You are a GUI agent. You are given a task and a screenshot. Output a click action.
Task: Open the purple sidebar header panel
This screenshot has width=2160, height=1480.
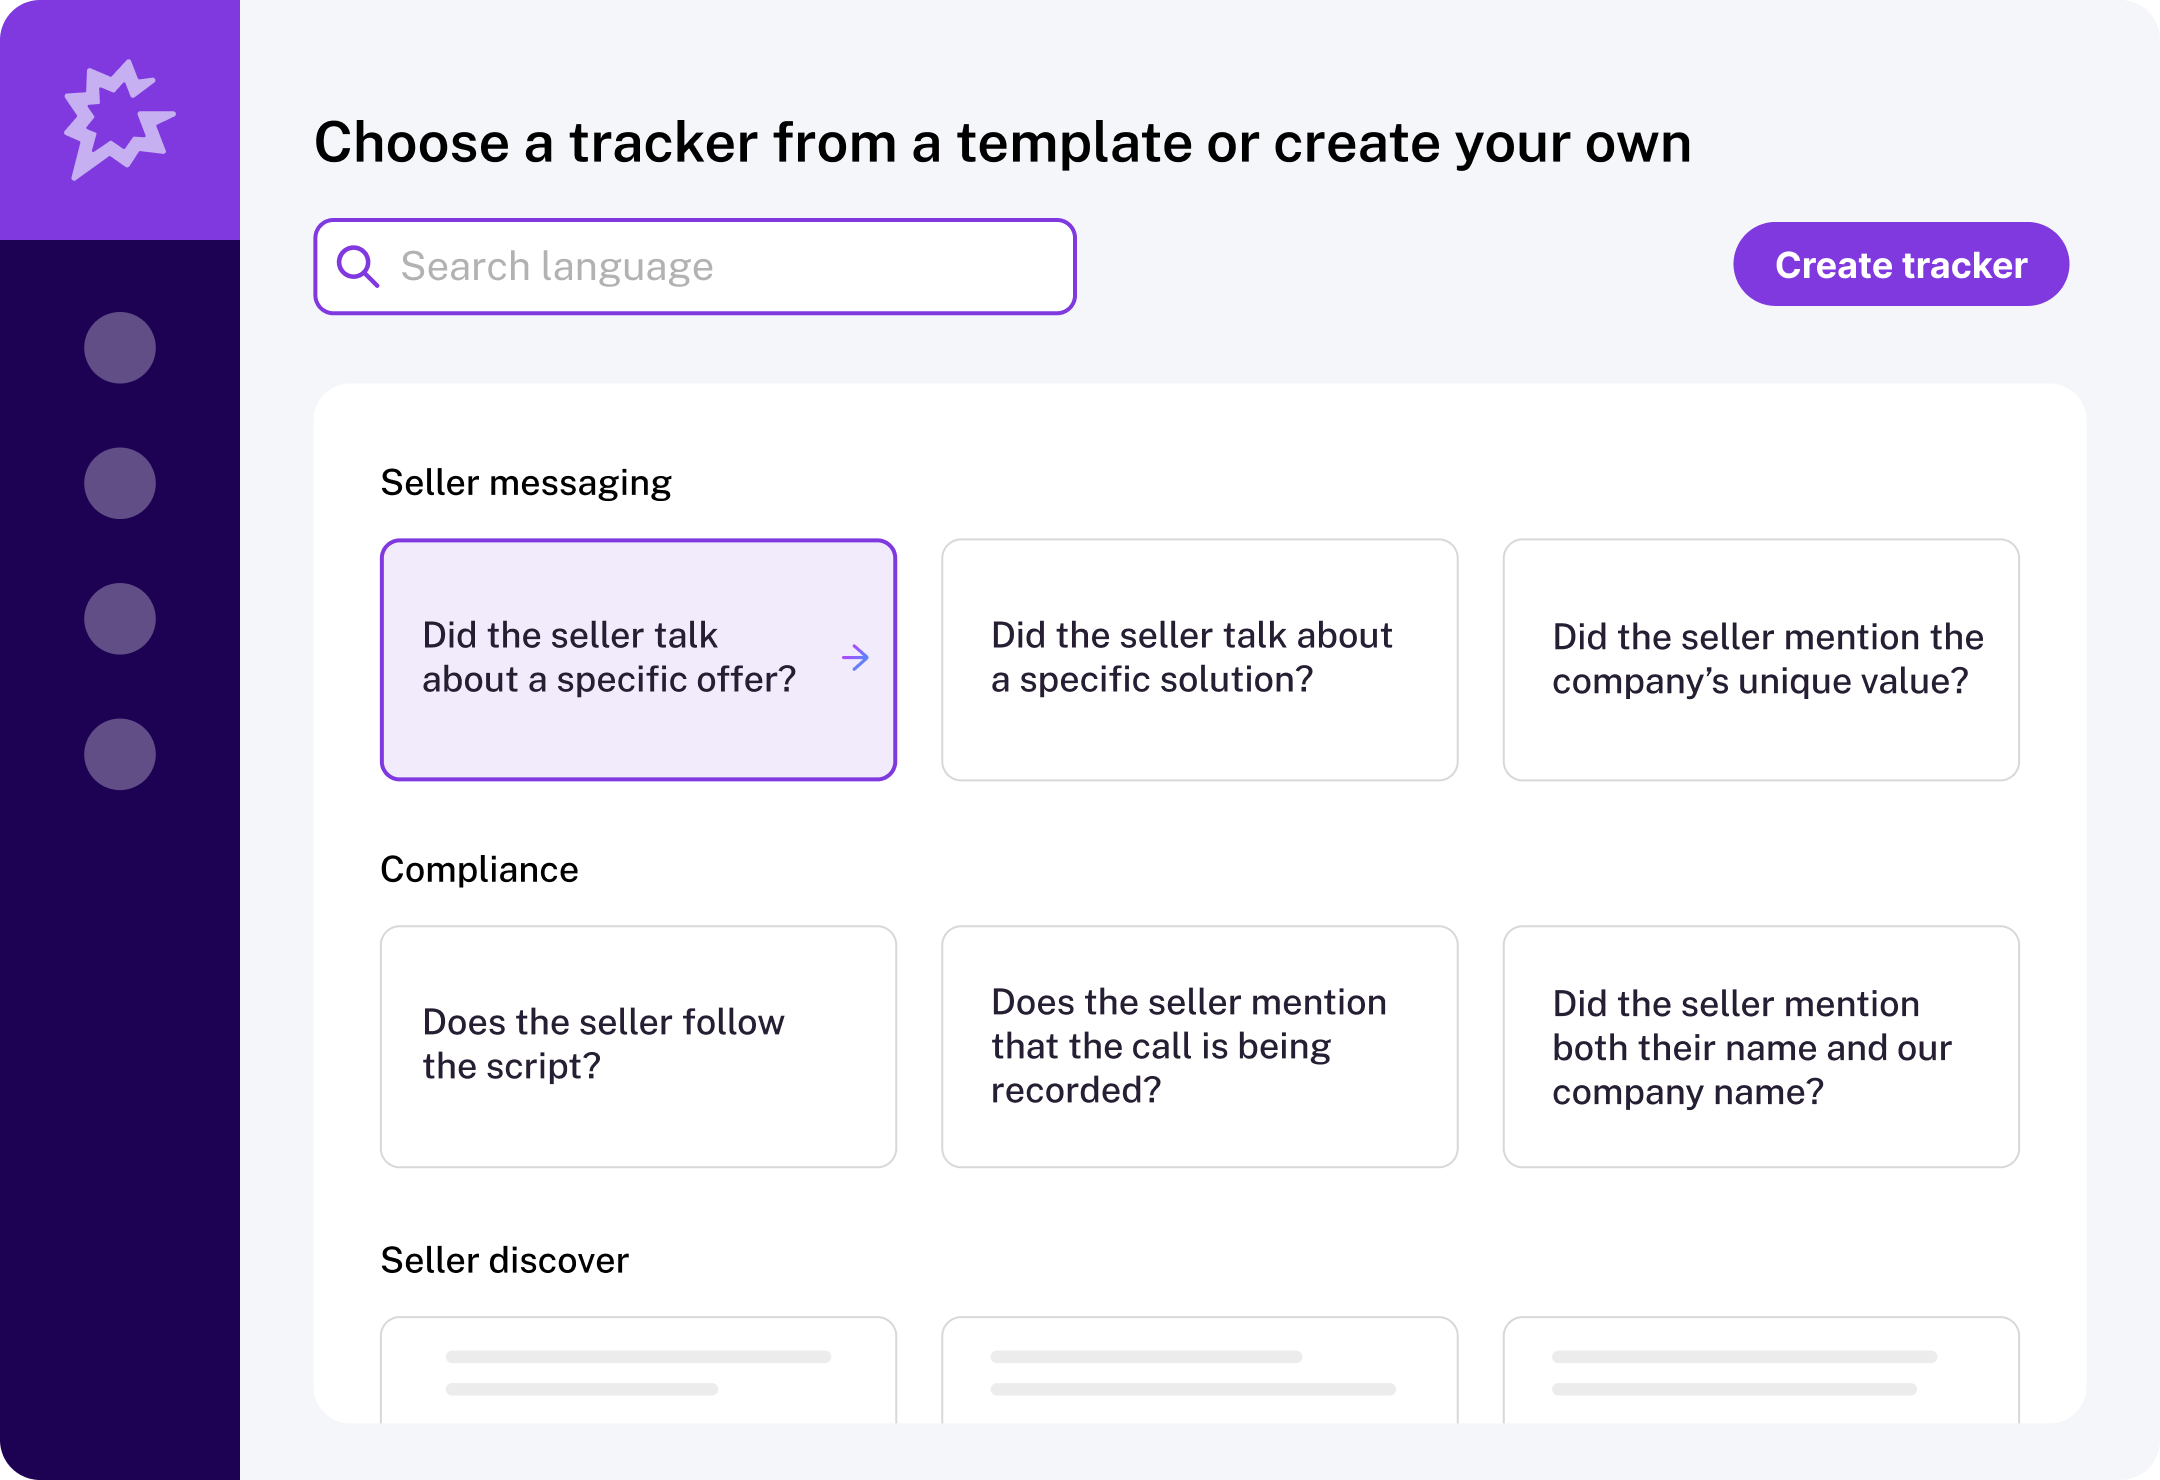tap(118, 119)
